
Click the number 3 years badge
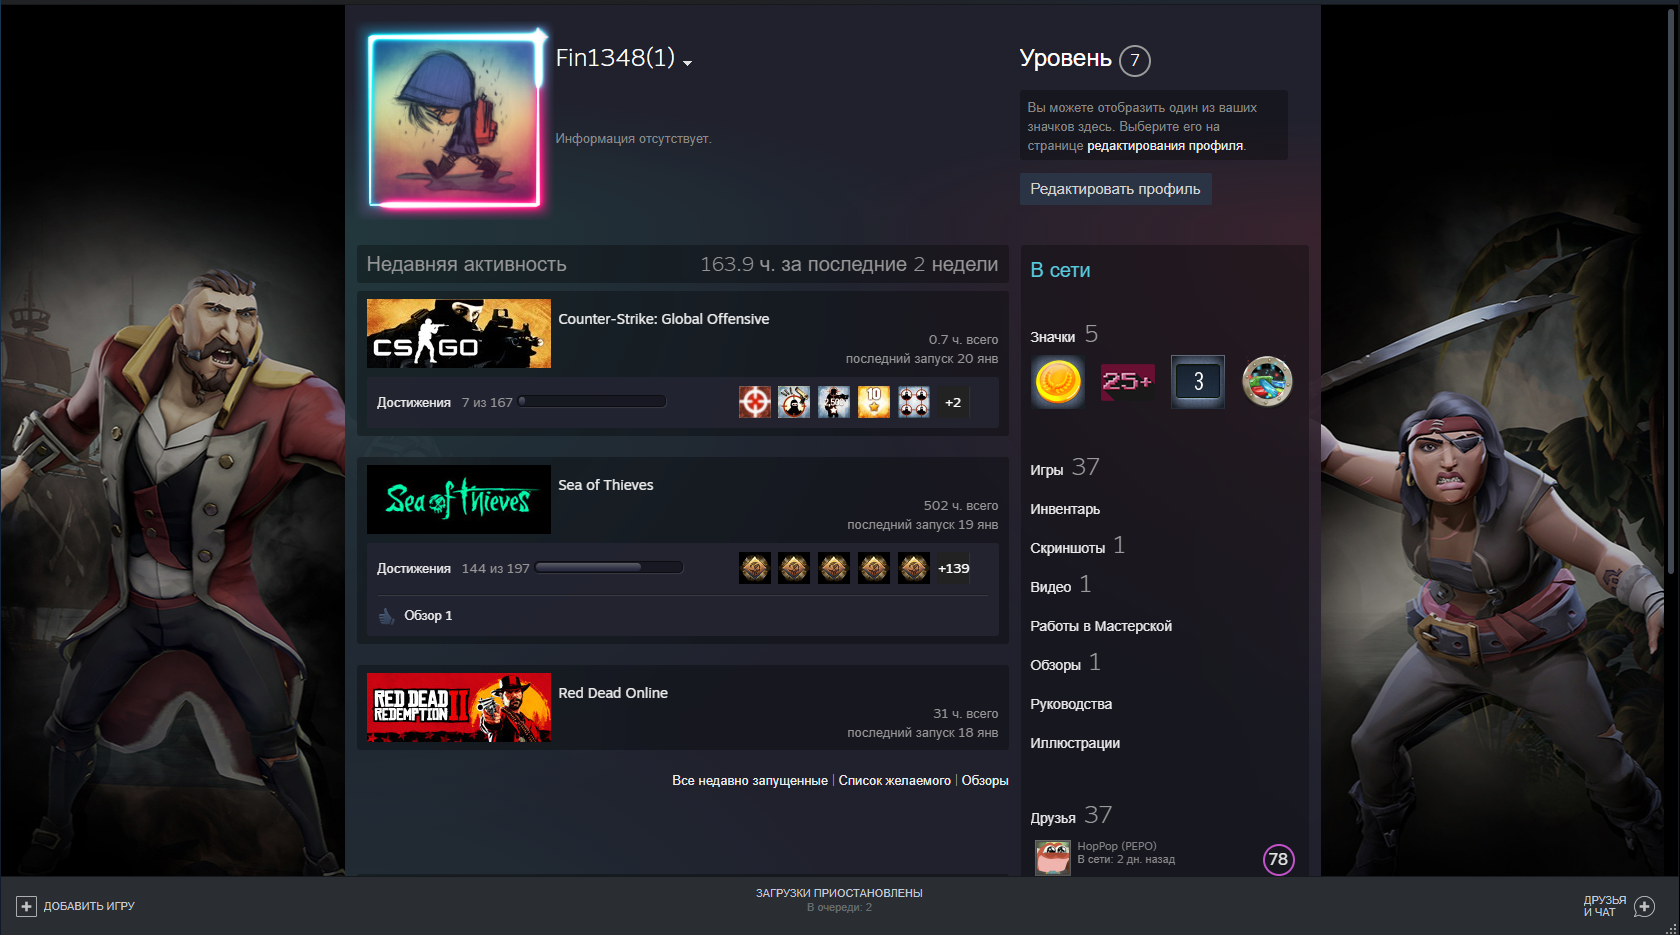pyautogui.click(x=1198, y=381)
